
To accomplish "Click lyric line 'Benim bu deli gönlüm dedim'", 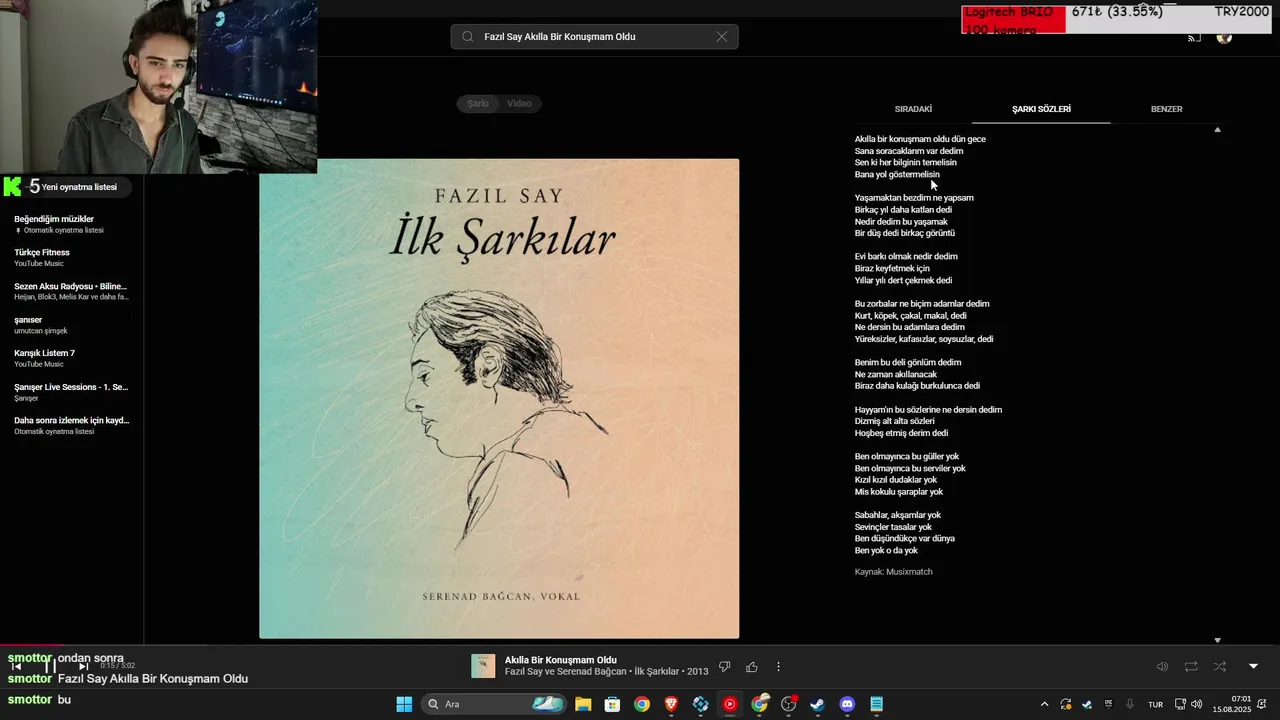I will (908, 363).
